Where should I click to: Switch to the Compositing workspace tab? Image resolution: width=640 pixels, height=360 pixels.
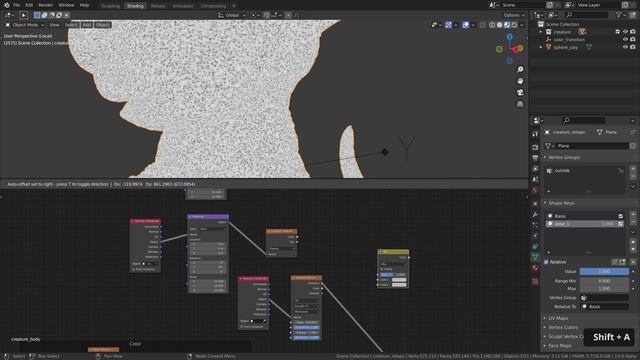[213, 6]
